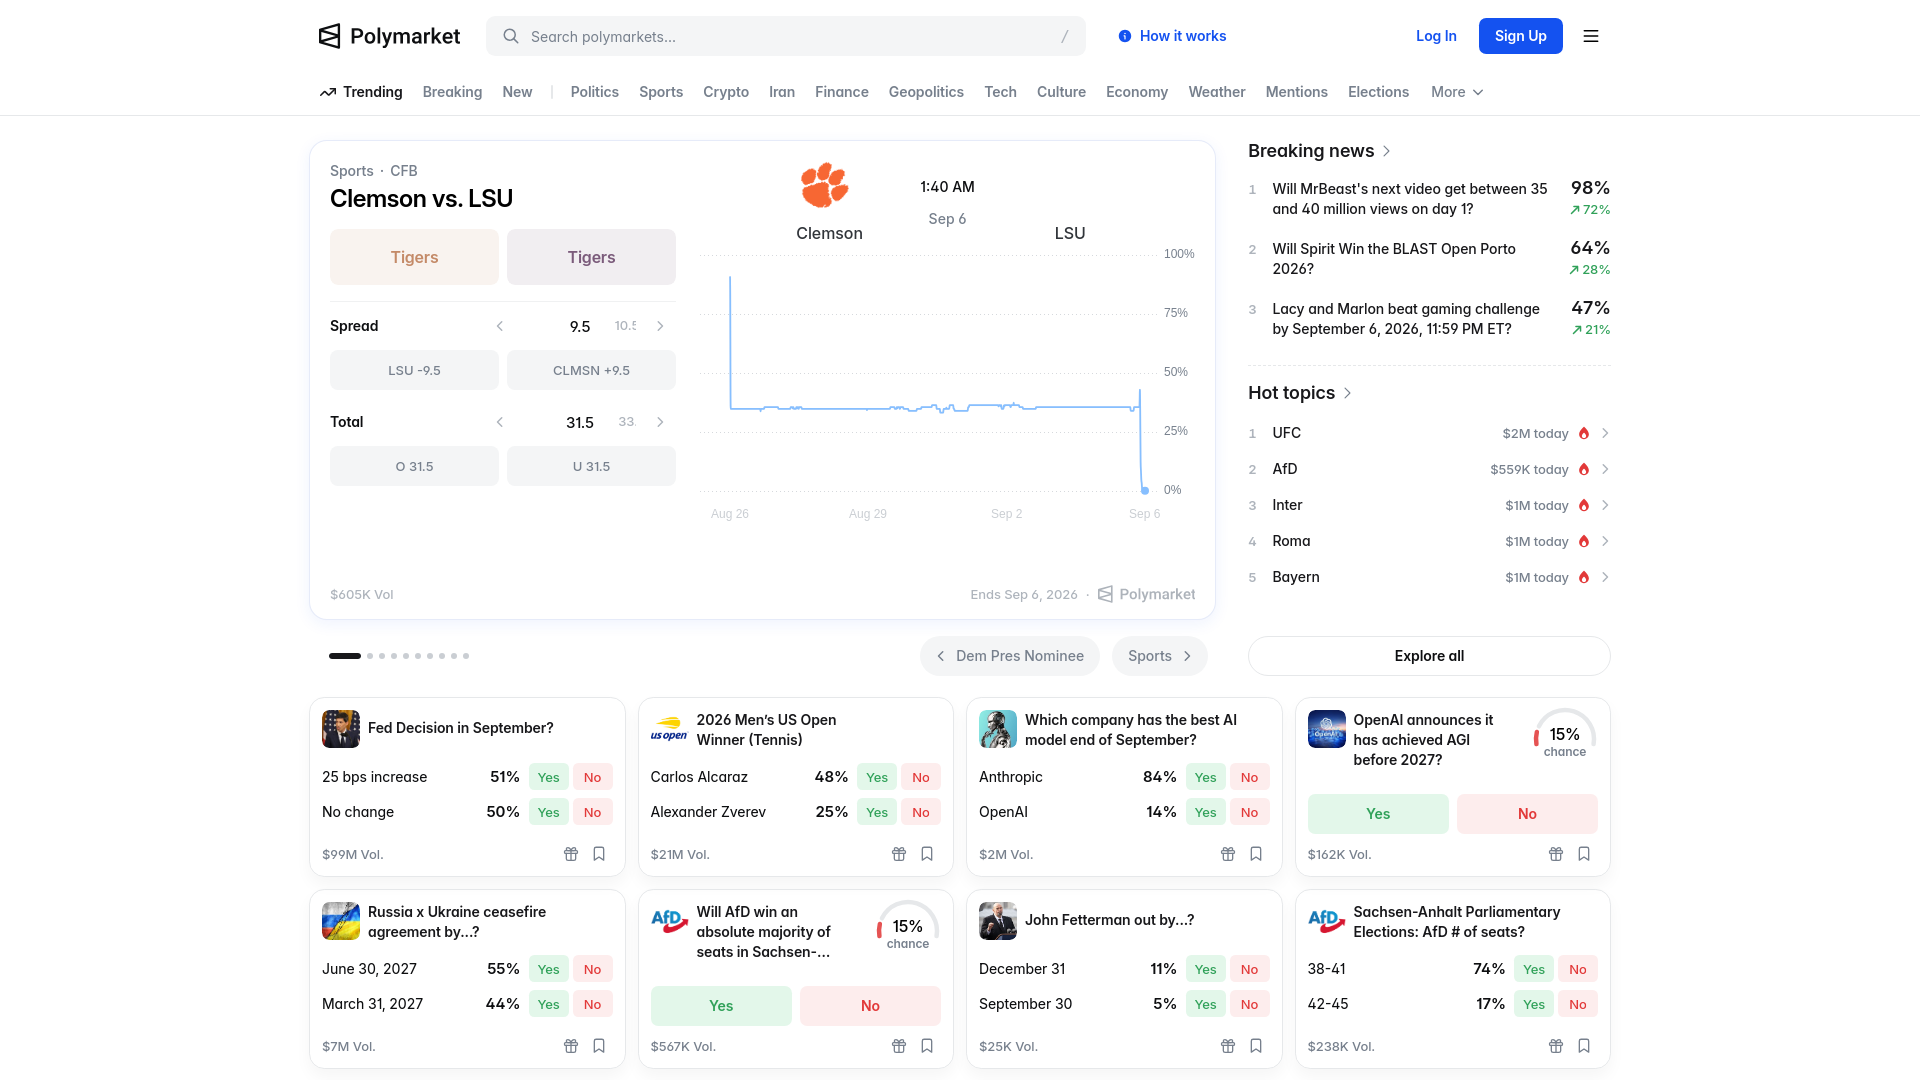Bookmark the John Fetterman out by card
Screen dimensions: 1920x1080
point(1256,1046)
